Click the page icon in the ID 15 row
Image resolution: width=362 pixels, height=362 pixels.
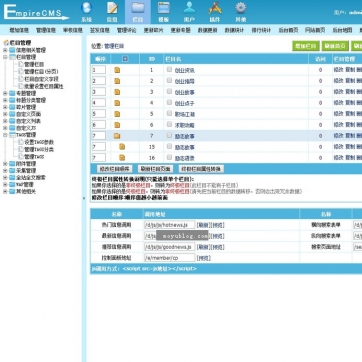click(122, 147)
